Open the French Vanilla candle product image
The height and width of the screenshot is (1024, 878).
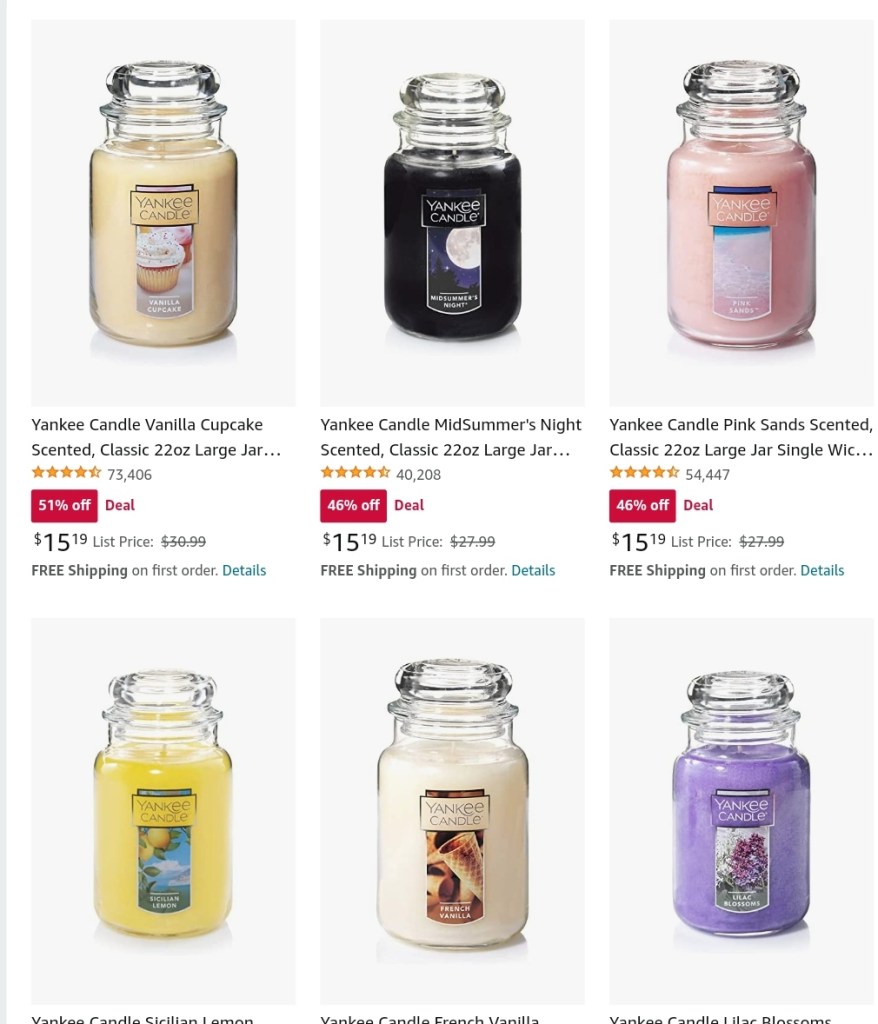pos(452,811)
